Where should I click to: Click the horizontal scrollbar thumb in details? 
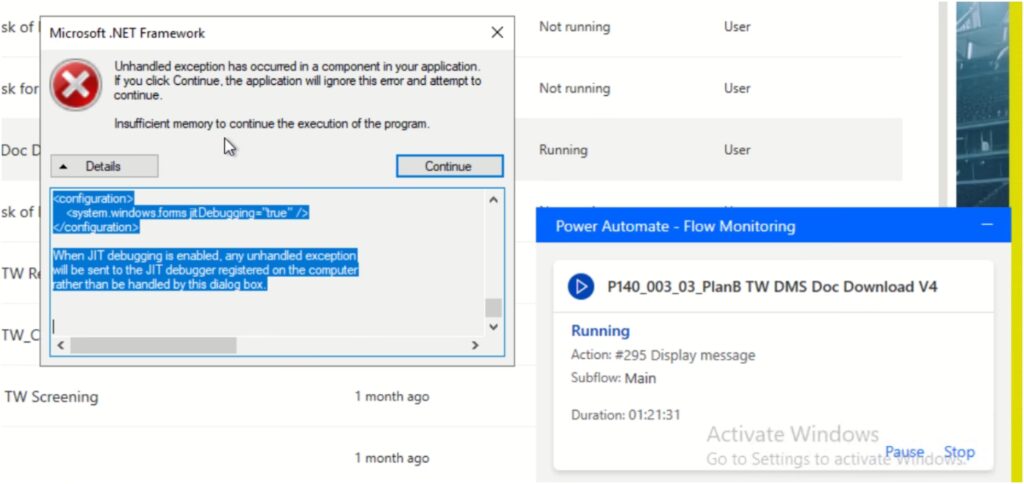click(x=153, y=345)
